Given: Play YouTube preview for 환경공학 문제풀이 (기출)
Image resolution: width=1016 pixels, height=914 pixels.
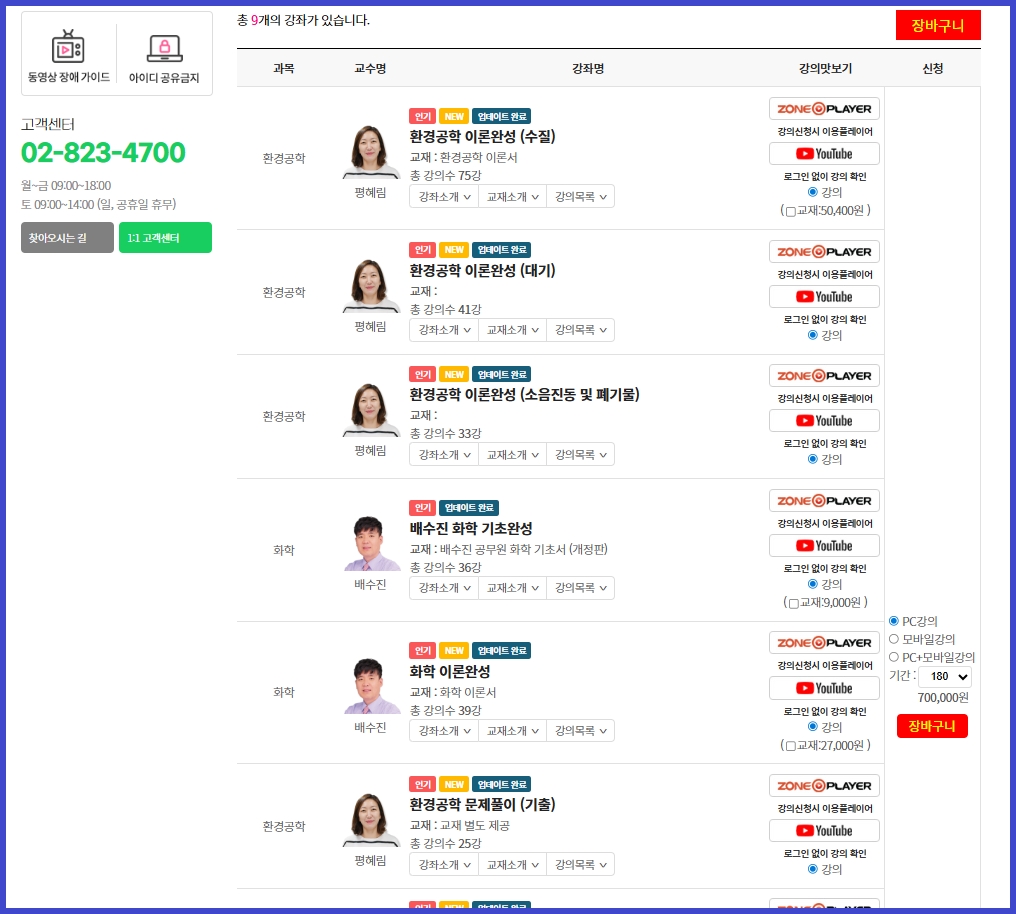Looking at the screenshot, I should click(x=824, y=831).
